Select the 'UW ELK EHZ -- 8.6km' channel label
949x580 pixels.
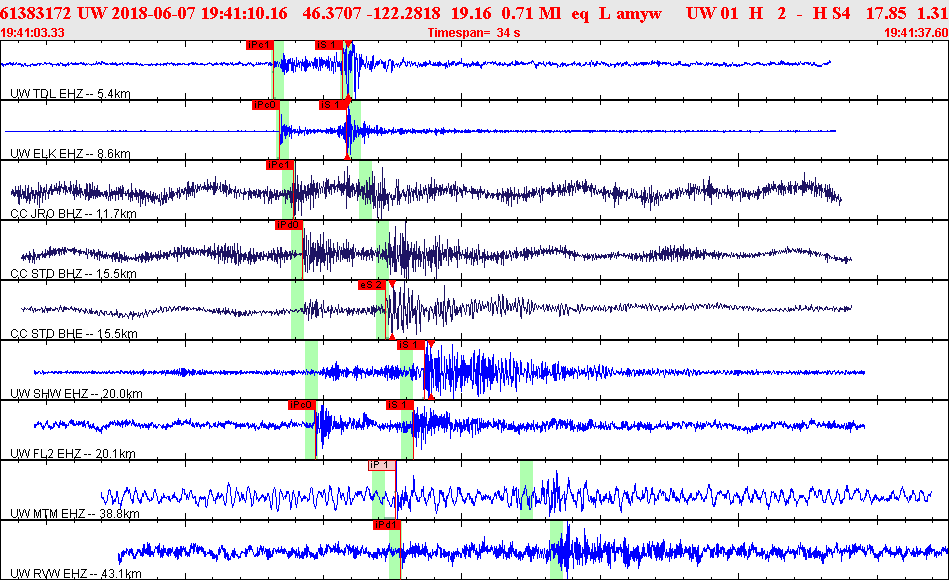tap(70, 154)
